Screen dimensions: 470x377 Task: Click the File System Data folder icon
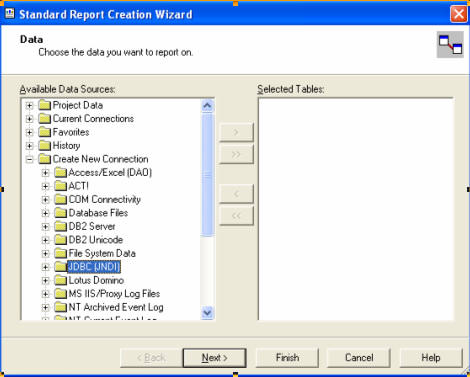[60, 253]
